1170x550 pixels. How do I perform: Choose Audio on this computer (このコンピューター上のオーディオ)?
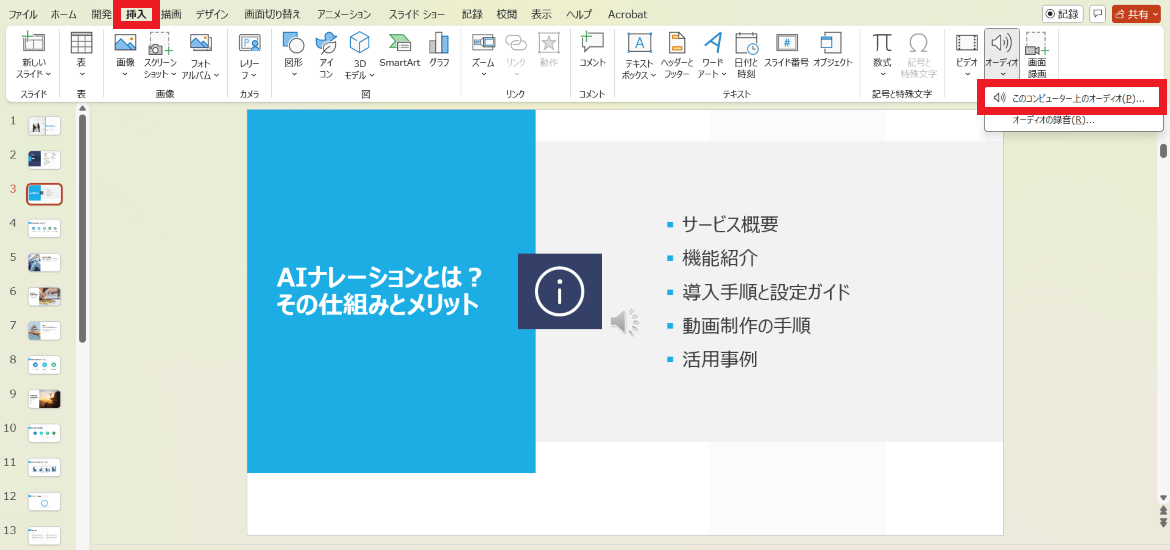1072,99
